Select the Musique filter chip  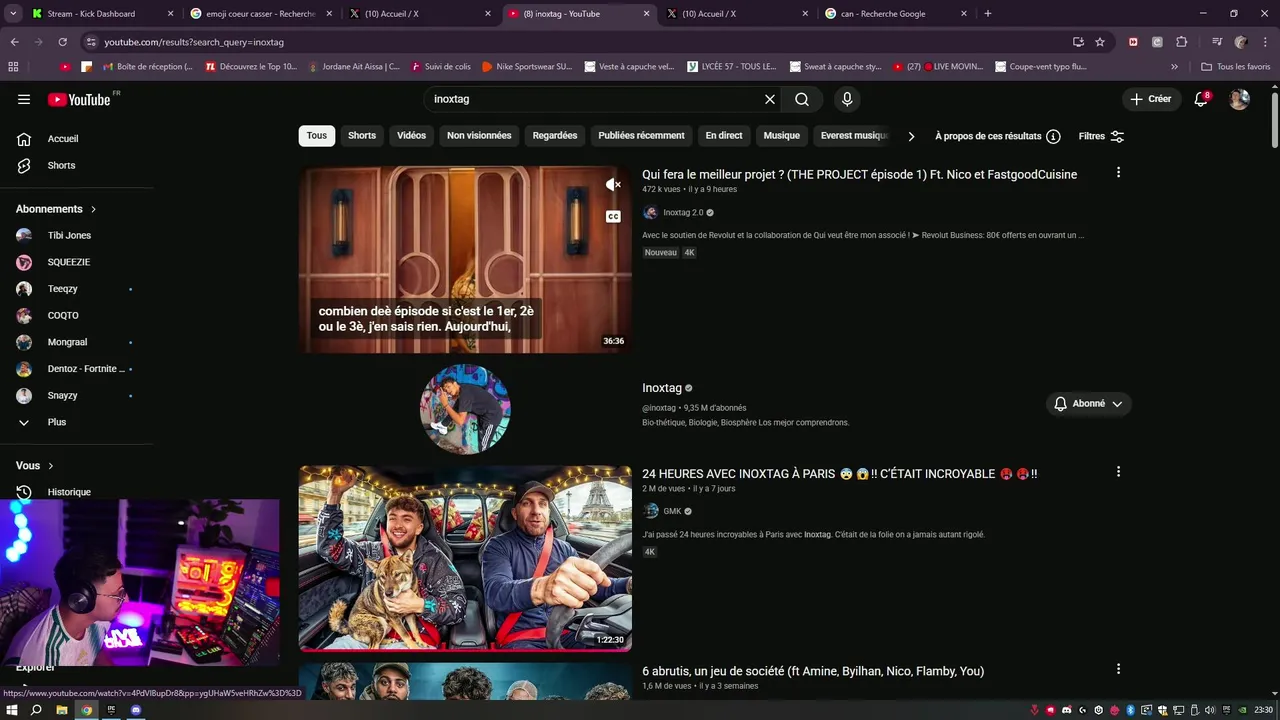pyautogui.click(x=782, y=136)
